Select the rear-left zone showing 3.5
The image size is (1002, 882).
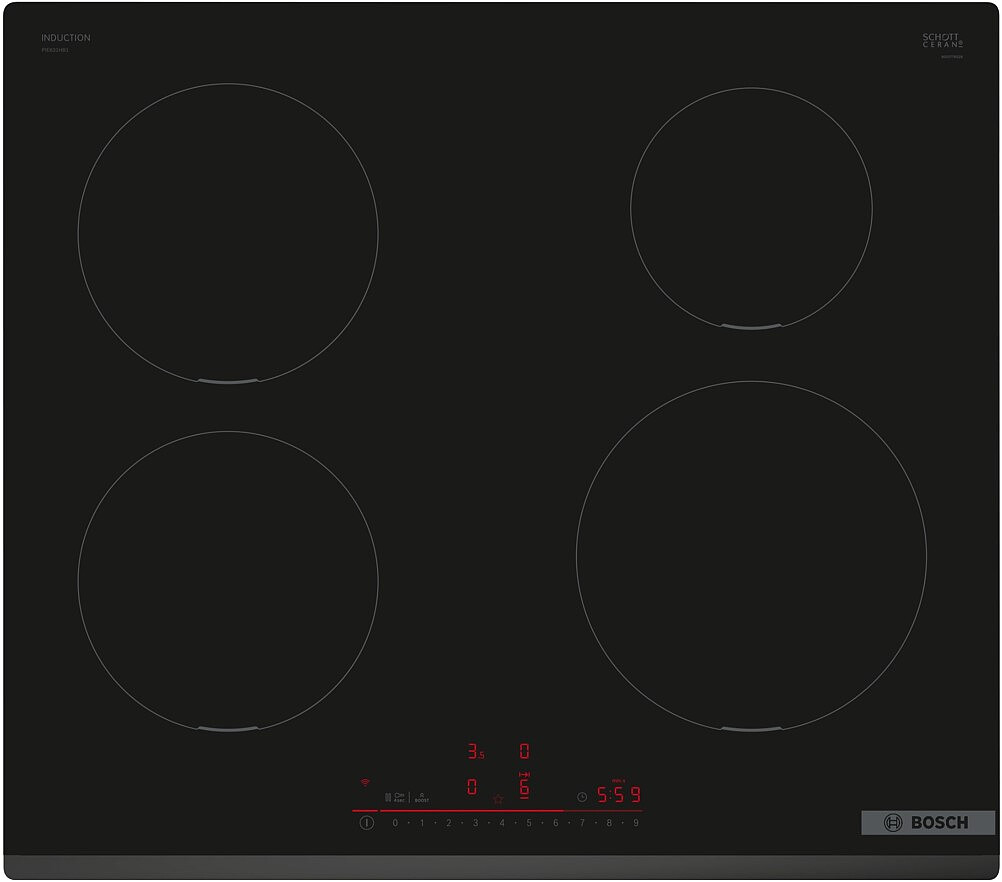[474, 751]
